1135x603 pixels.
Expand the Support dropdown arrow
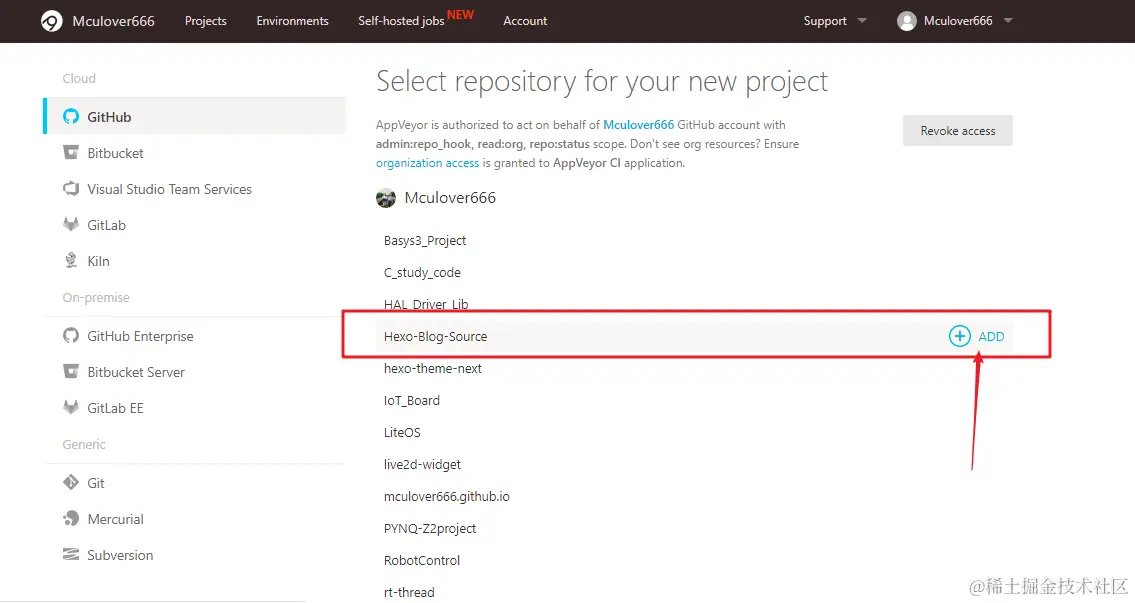(x=861, y=21)
